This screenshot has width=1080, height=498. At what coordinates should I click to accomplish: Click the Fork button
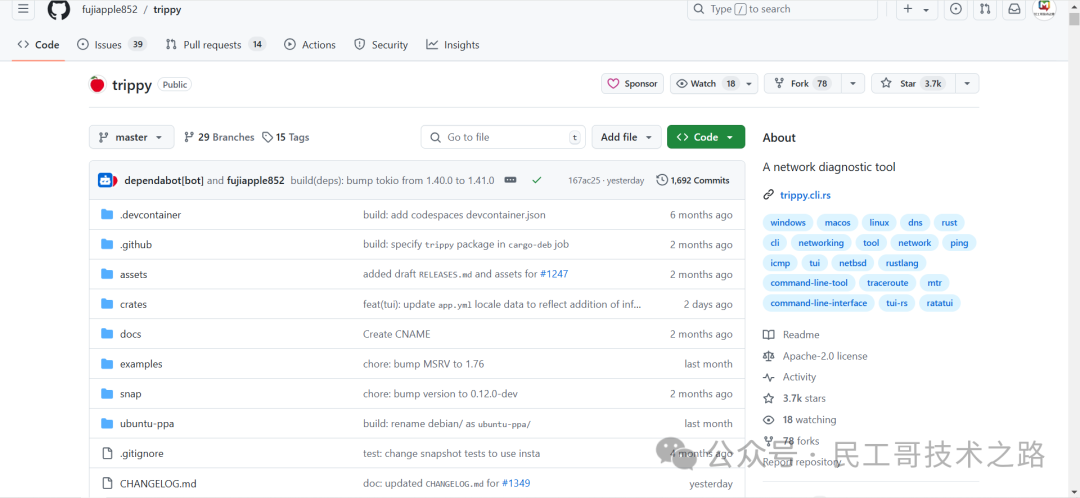(x=802, y=83)
